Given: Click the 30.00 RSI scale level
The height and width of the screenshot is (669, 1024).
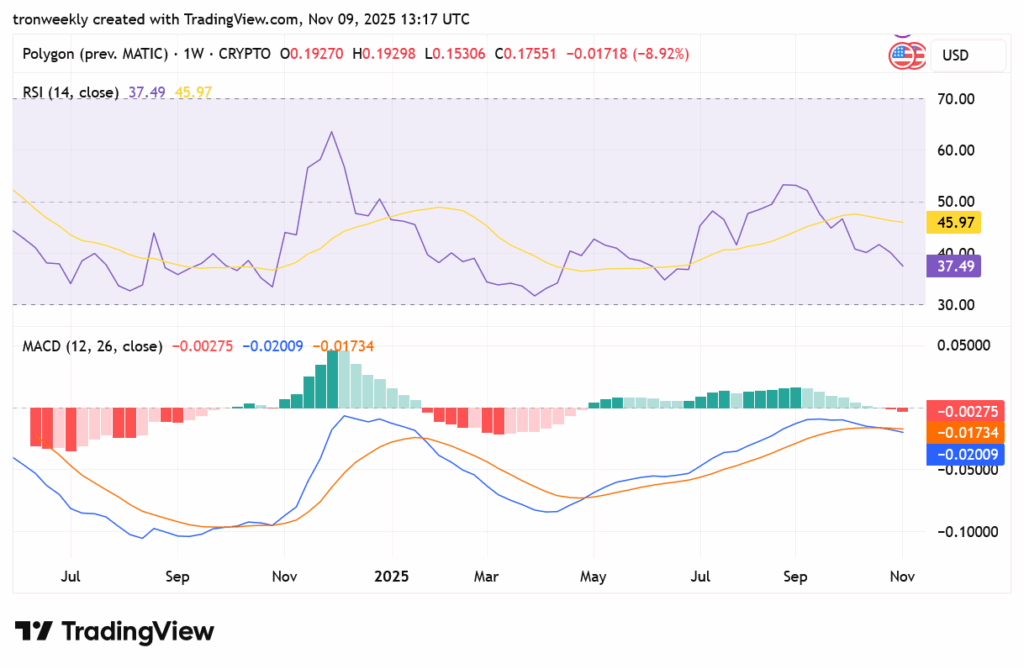Looking at the screenshot, I should [956, 305].
